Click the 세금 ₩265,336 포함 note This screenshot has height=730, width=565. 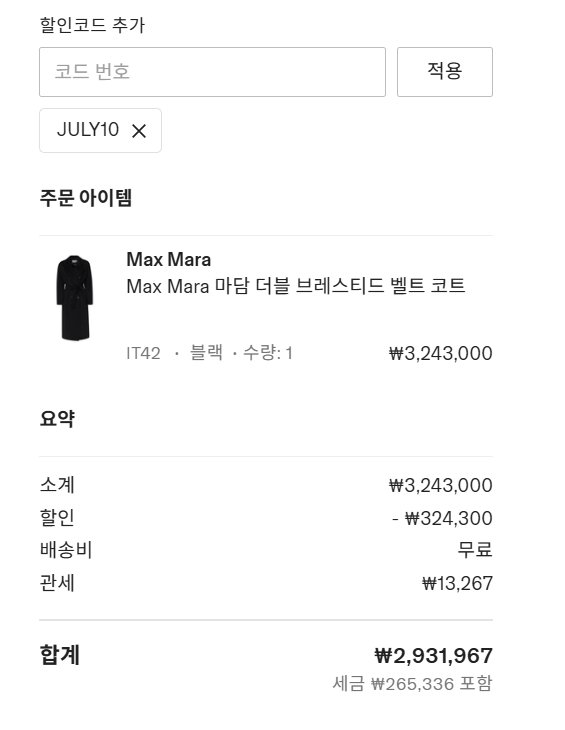point(412,683)
